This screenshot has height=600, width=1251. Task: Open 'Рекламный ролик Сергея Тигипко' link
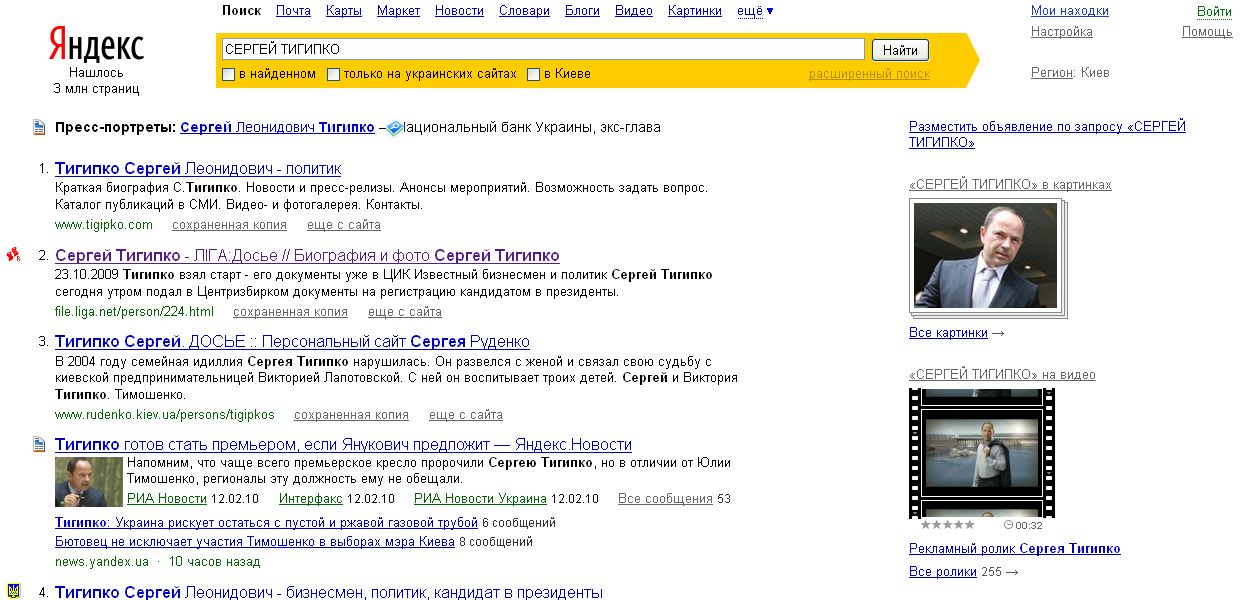1015,549
